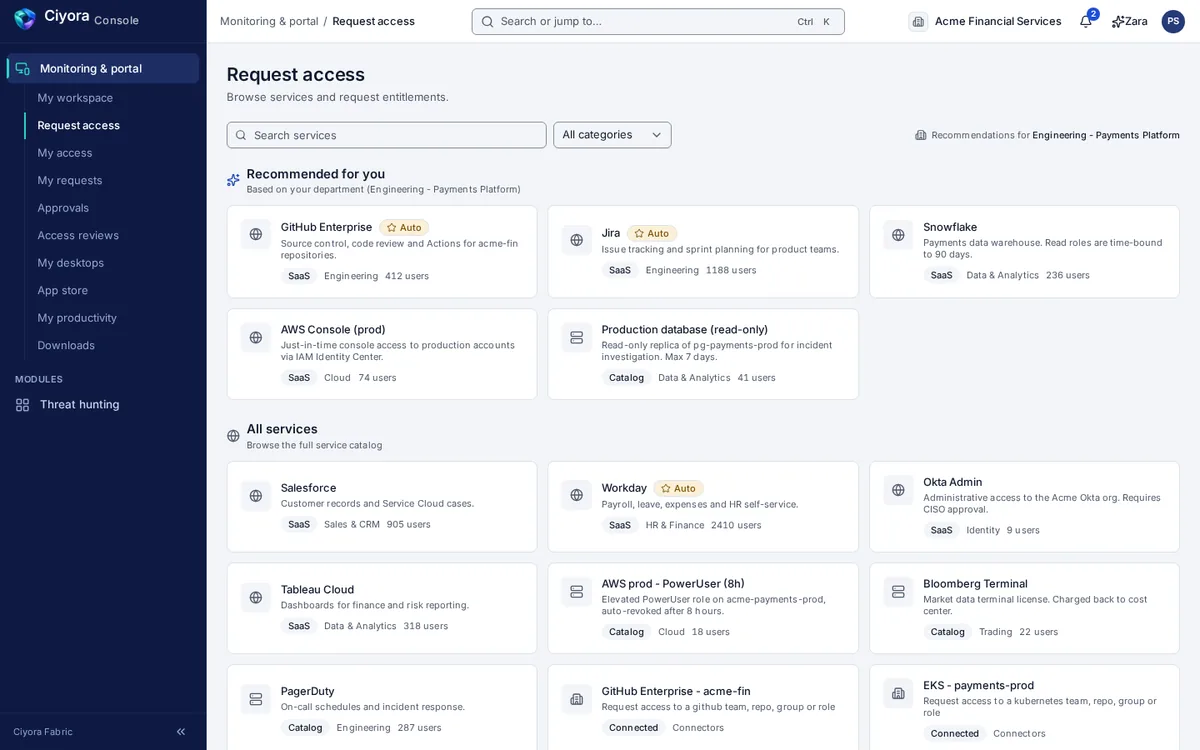The width and height of the screenshot is (1200, 750).
Task: Click the GitHub Enterprise globe icon
Action: (x=256, y=234)
